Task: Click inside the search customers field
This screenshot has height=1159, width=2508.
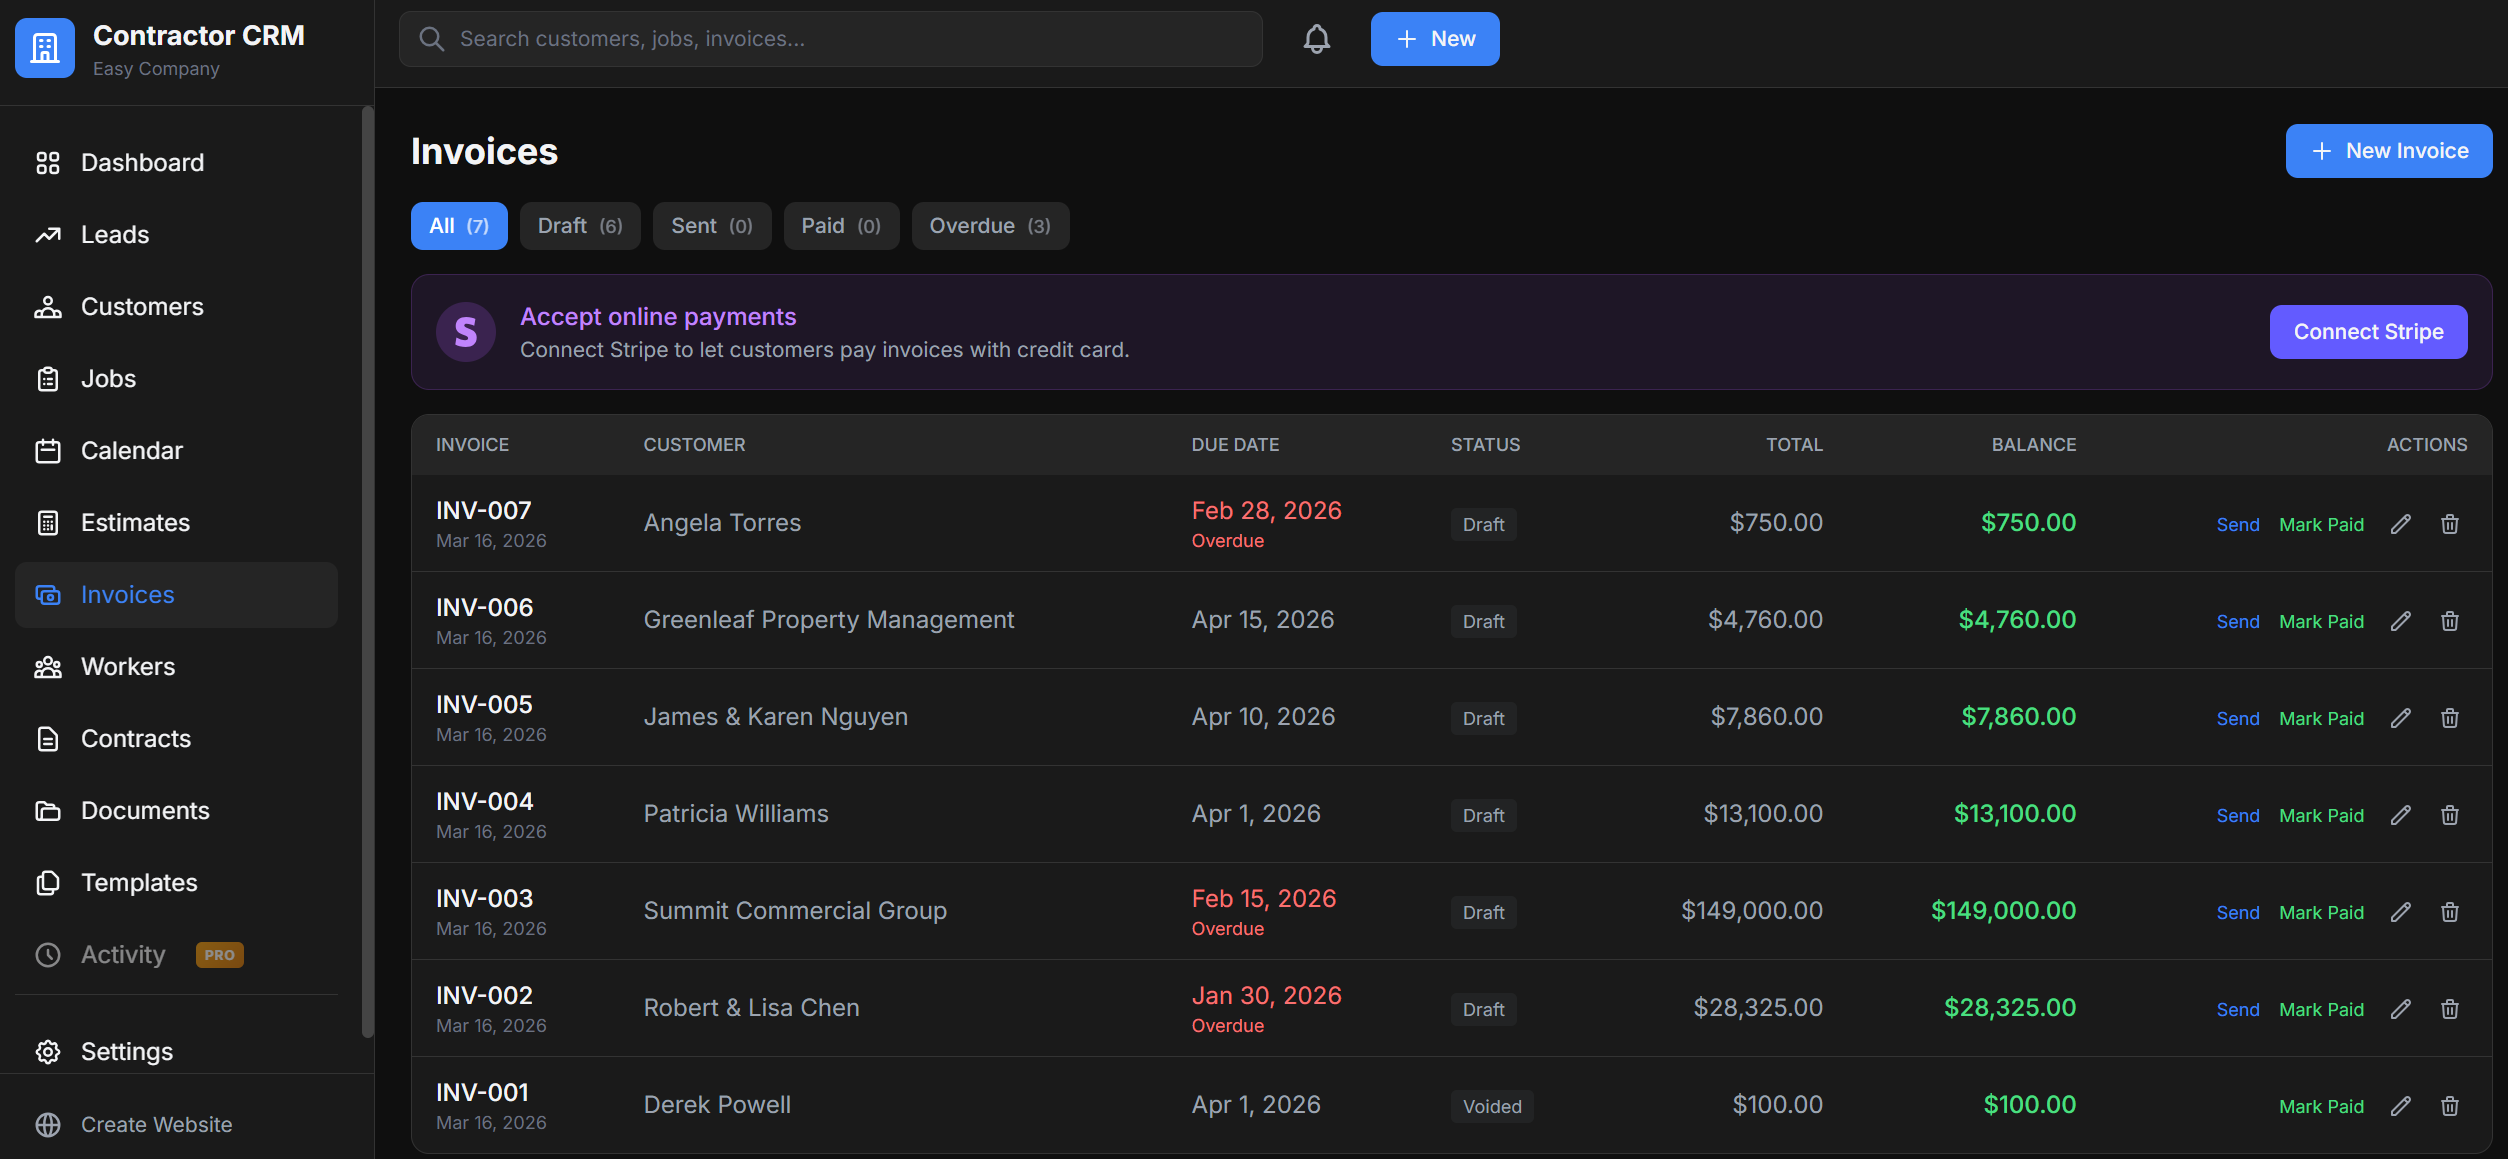Action: click(x=830, y=38)
